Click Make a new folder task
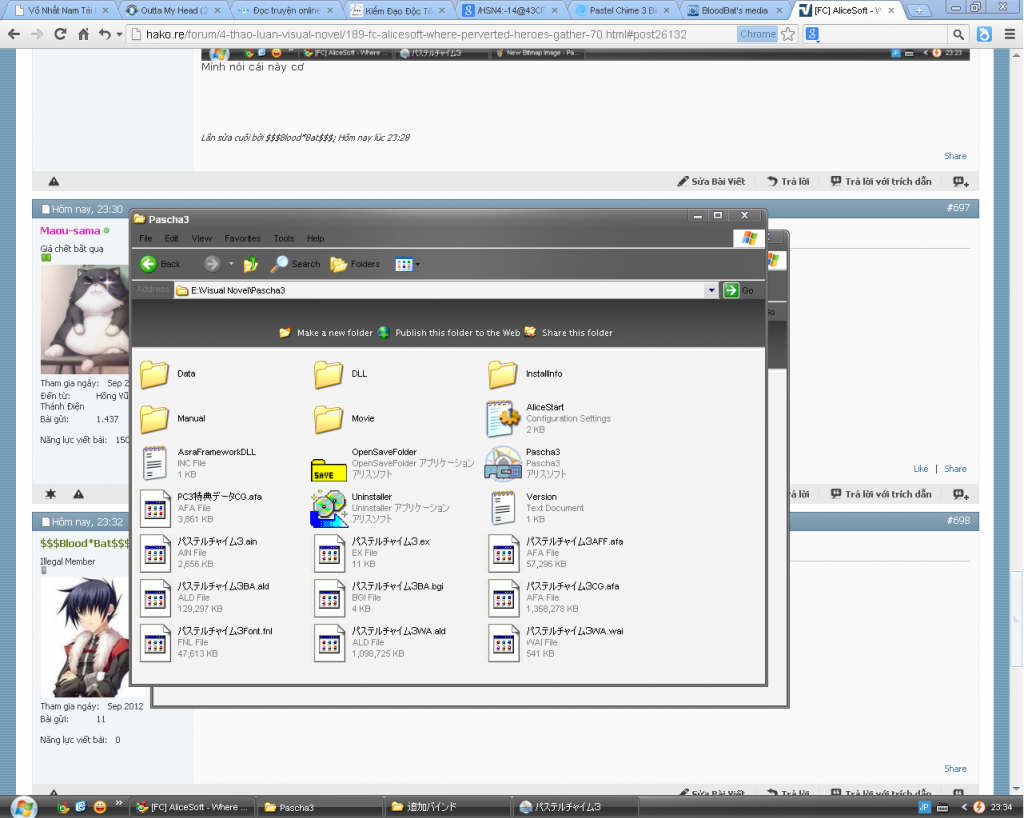1024x818 pixels. (x=326, y=333)
